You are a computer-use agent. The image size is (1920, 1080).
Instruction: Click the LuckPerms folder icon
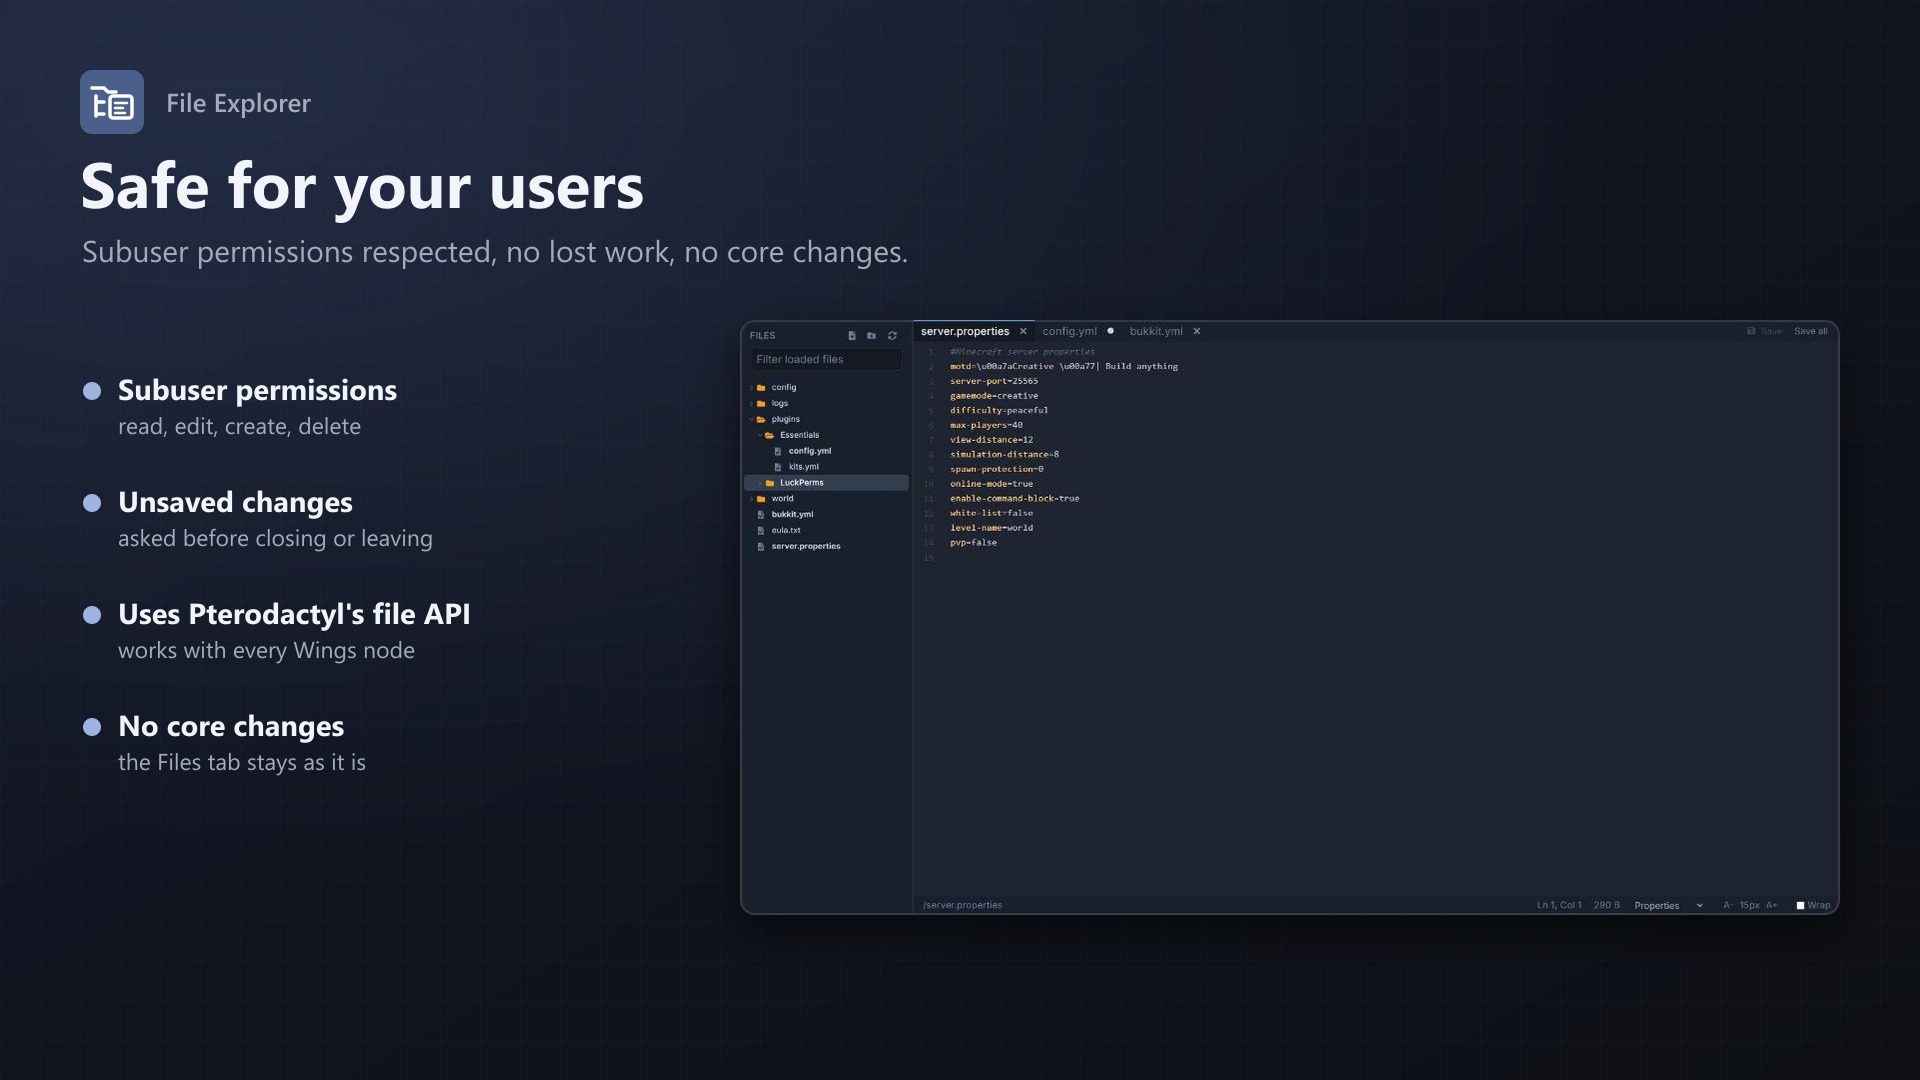[770, 483]
